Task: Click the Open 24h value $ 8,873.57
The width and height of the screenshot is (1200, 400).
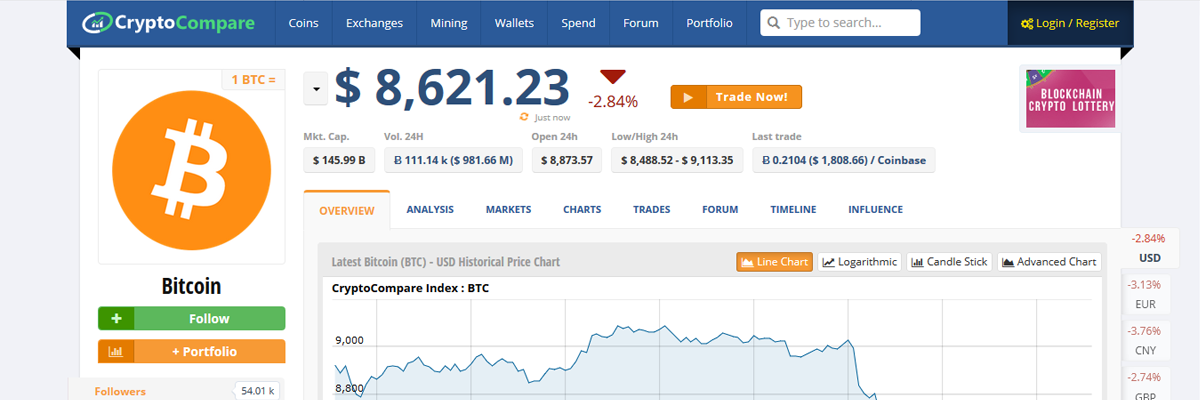Action: click(566, 160)
